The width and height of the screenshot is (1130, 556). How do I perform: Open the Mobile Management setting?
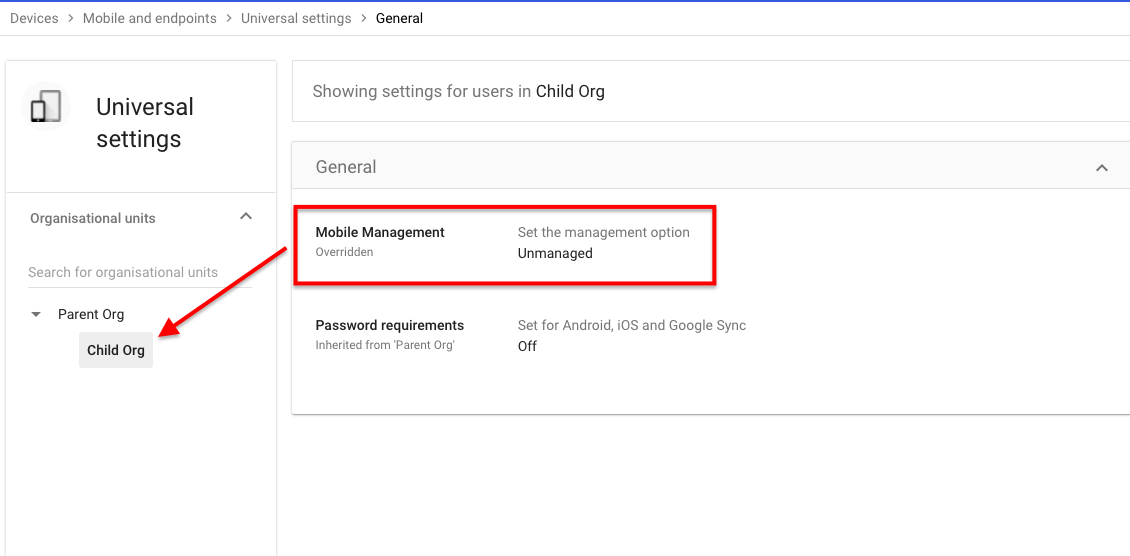pyautogui.click(x=380, y=232)
